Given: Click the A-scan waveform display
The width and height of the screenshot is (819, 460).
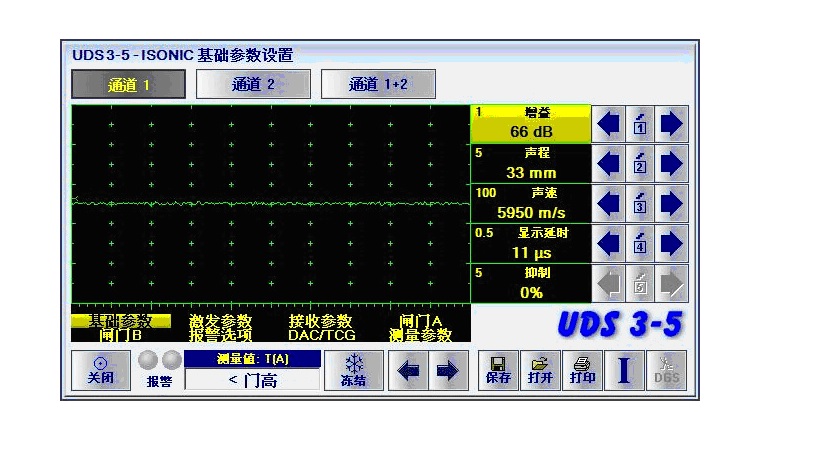Looking at the screenshot, I should [271, 204].
